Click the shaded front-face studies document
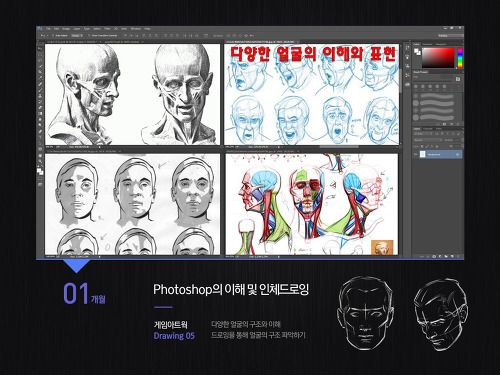The image size is (500, 375). [132, 204]
